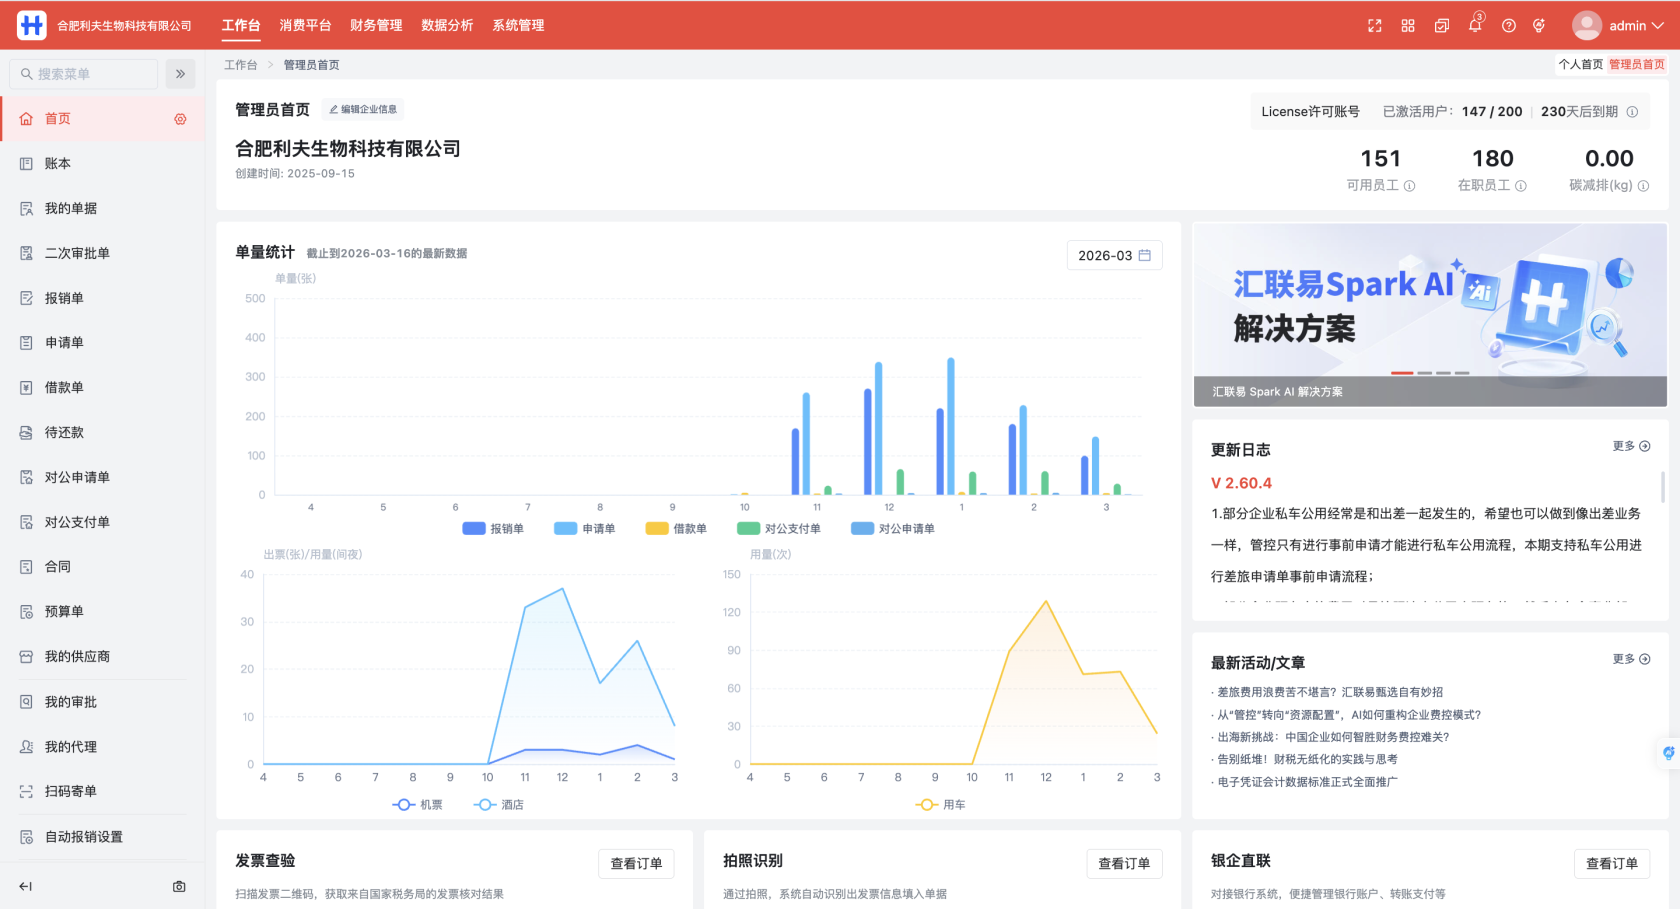Open the notifications bell with badge 3
Image resolution: width=1680 pixels, height=909 pixels.
pos(1474,25)
